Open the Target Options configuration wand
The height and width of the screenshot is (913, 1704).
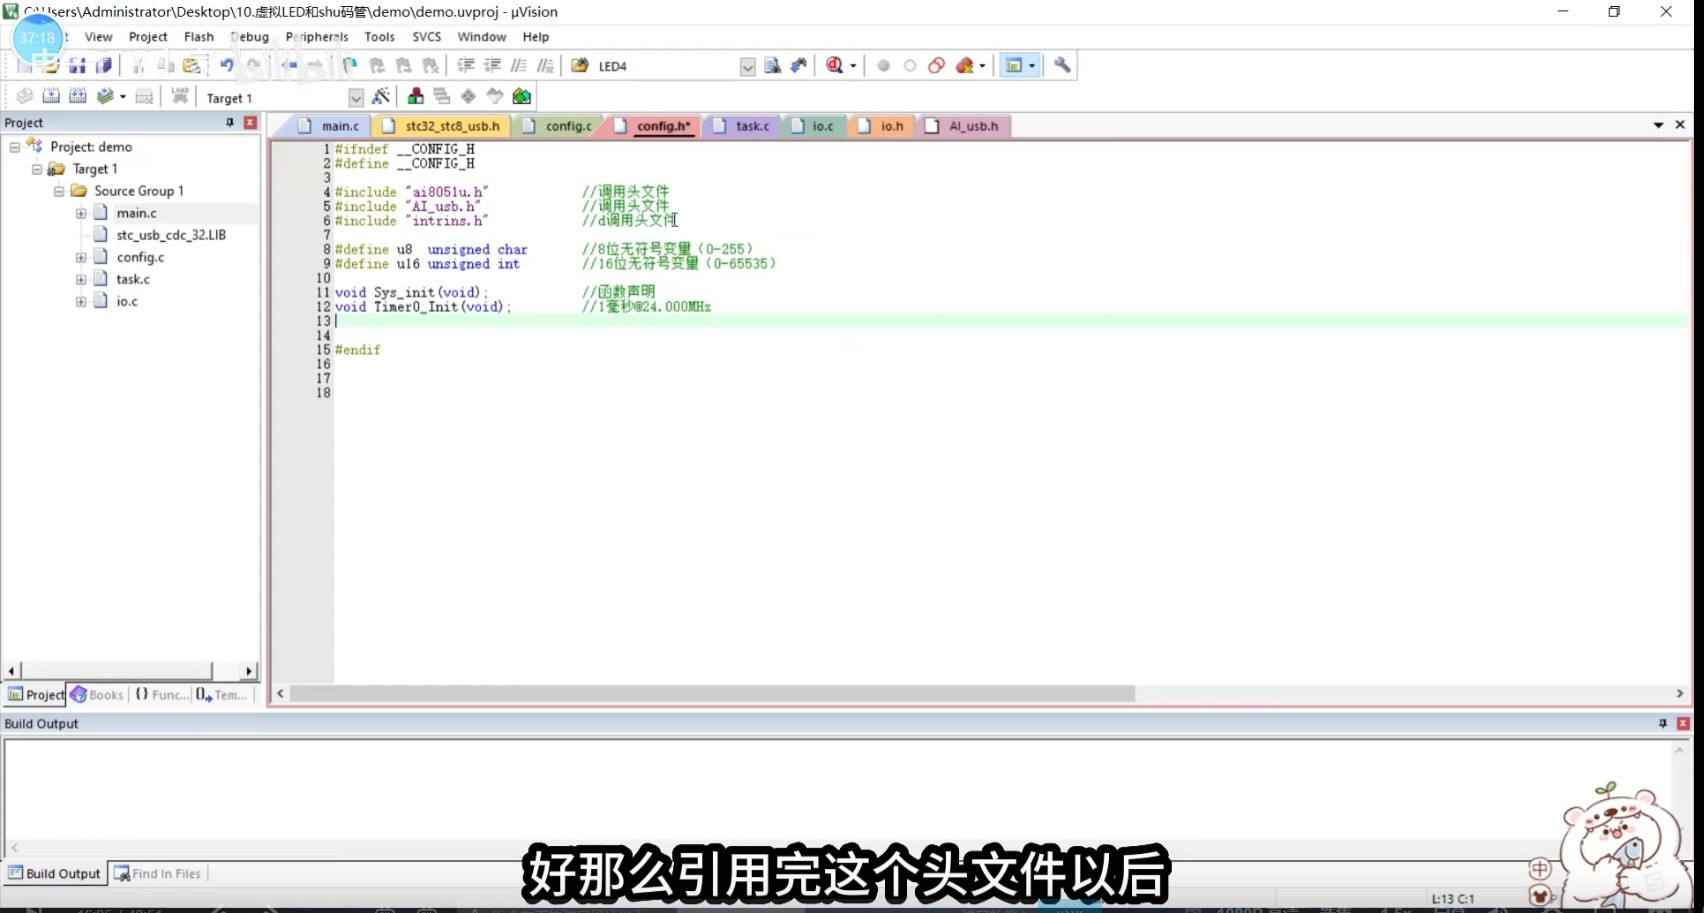(382, 96)
